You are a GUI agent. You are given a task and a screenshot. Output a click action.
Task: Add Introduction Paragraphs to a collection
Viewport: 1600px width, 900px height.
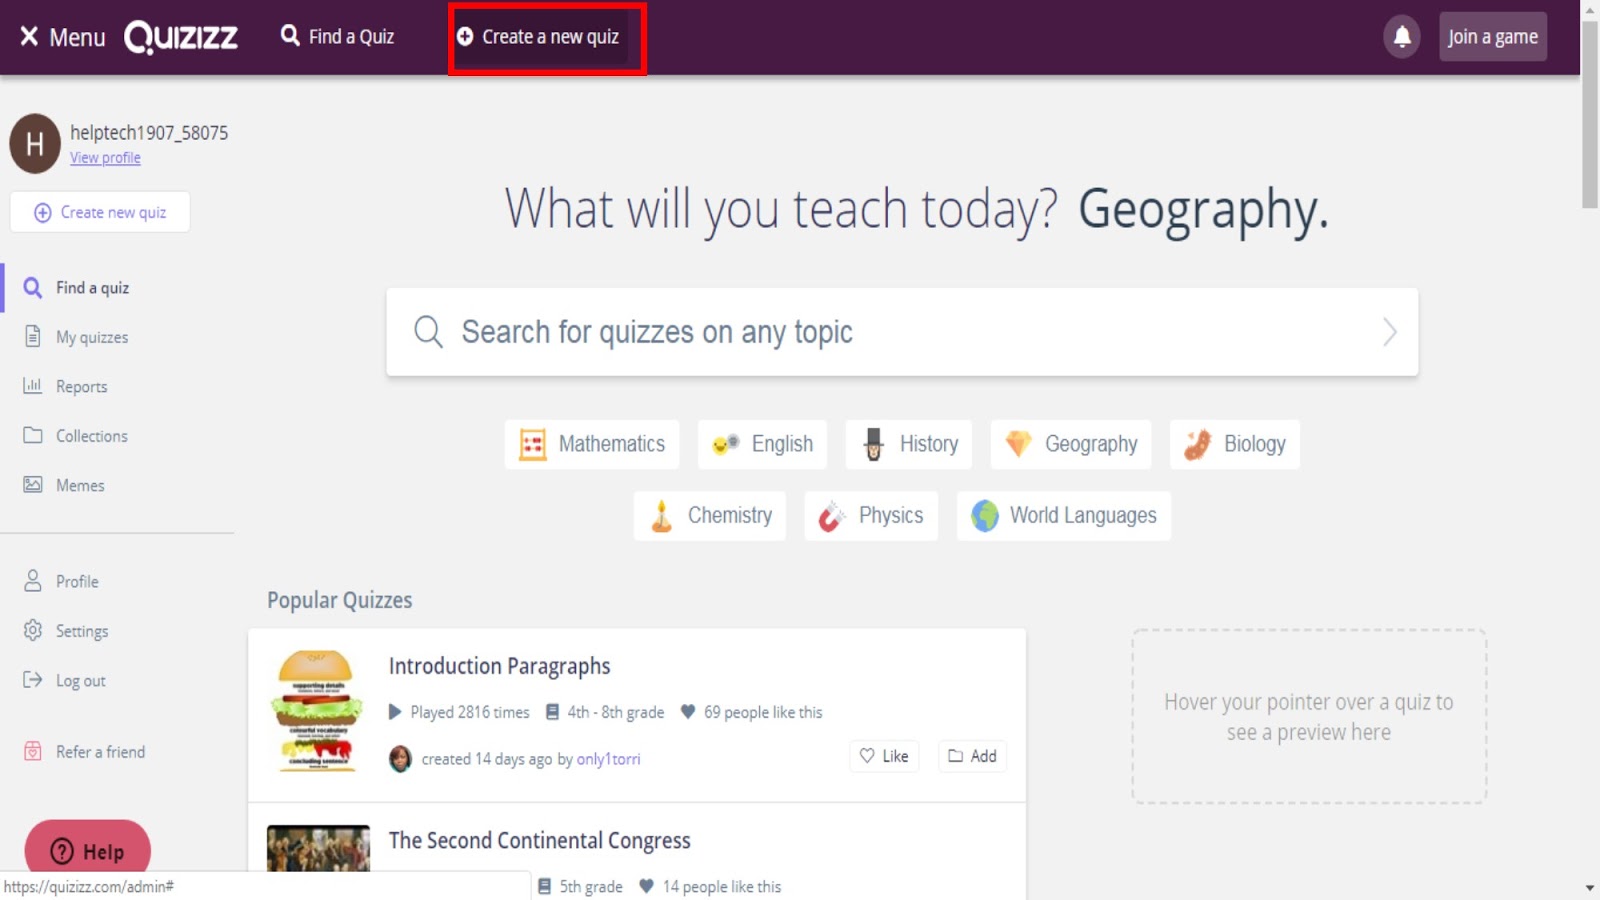point(972,756)
